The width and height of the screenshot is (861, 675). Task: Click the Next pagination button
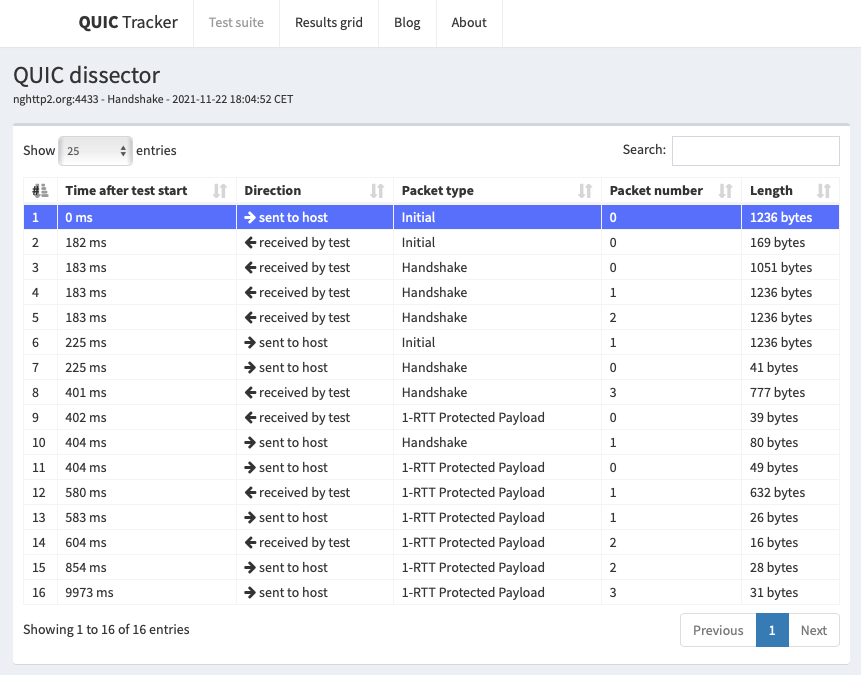click(814, 630)
